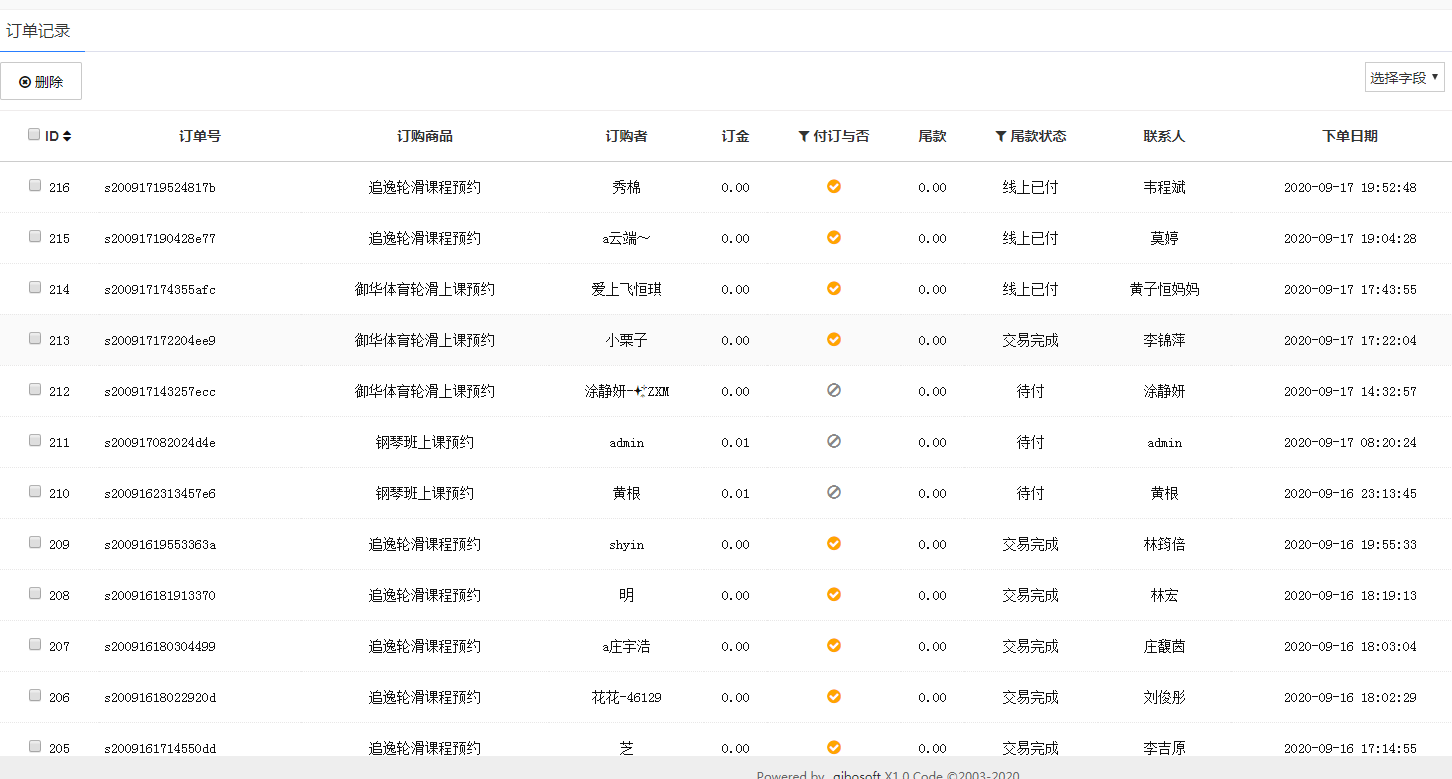Screen dimensions: 1452x779
Task: Check the box for order 216
Action: click(35, 185)
